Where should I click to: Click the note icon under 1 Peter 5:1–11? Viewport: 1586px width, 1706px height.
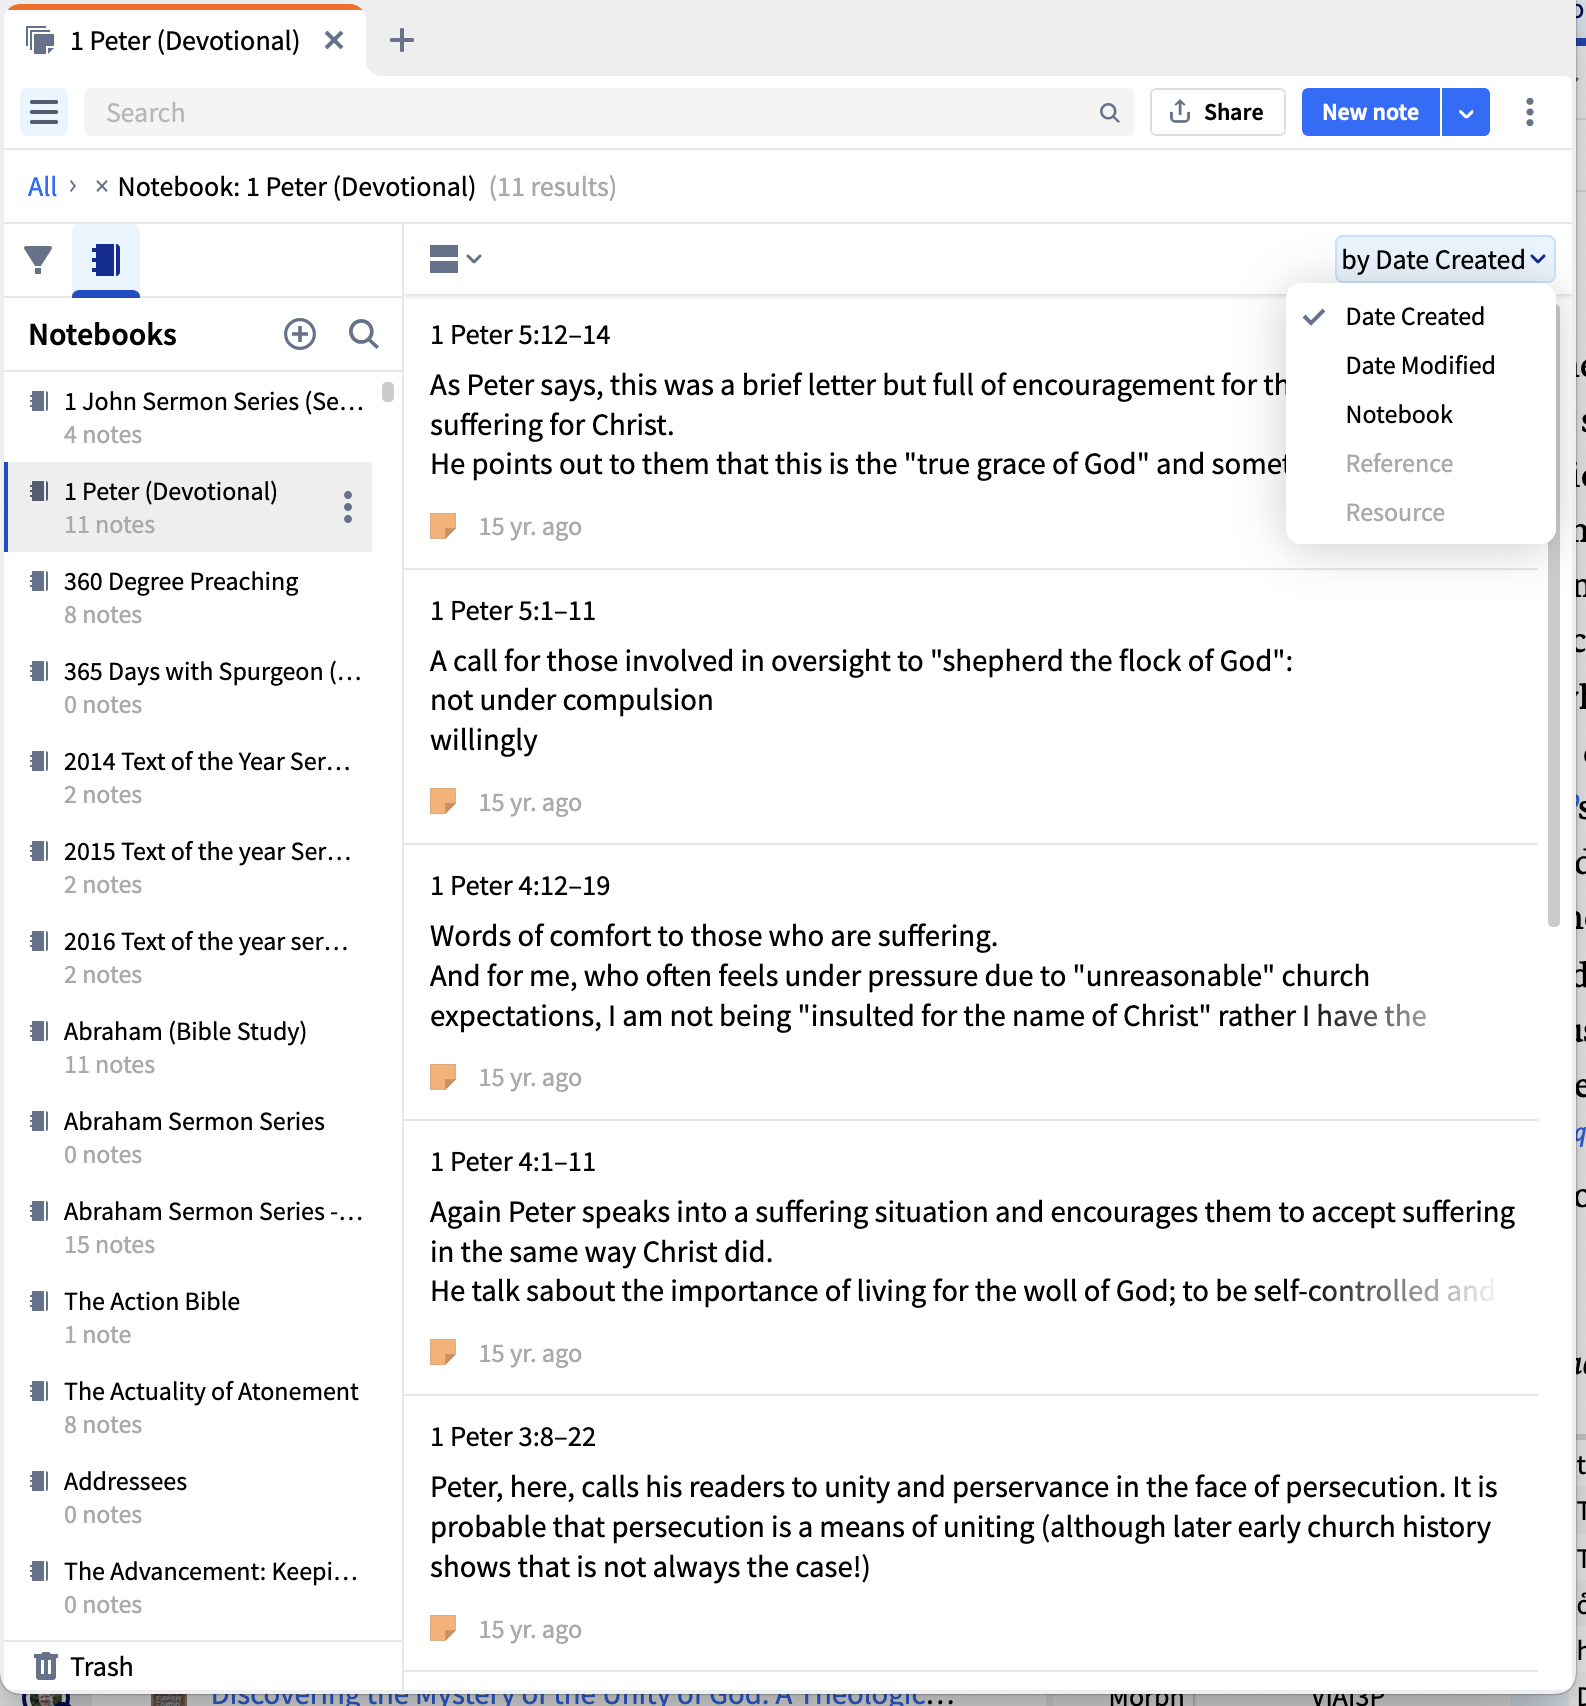[443, 802]
